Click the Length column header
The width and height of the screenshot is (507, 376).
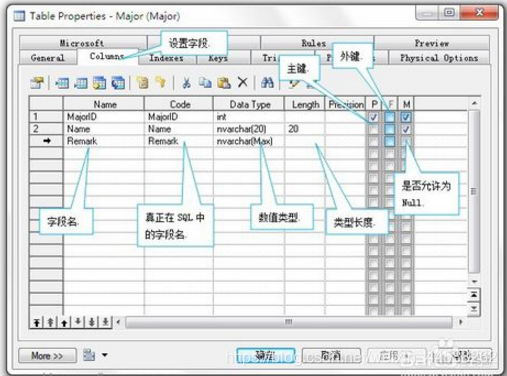(305, 105)
